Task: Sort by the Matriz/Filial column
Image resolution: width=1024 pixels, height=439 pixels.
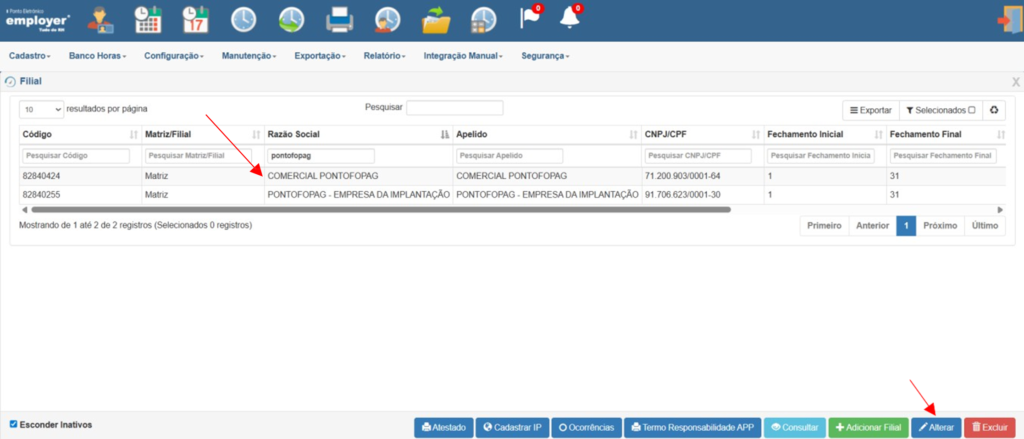Action: [202, 135]
